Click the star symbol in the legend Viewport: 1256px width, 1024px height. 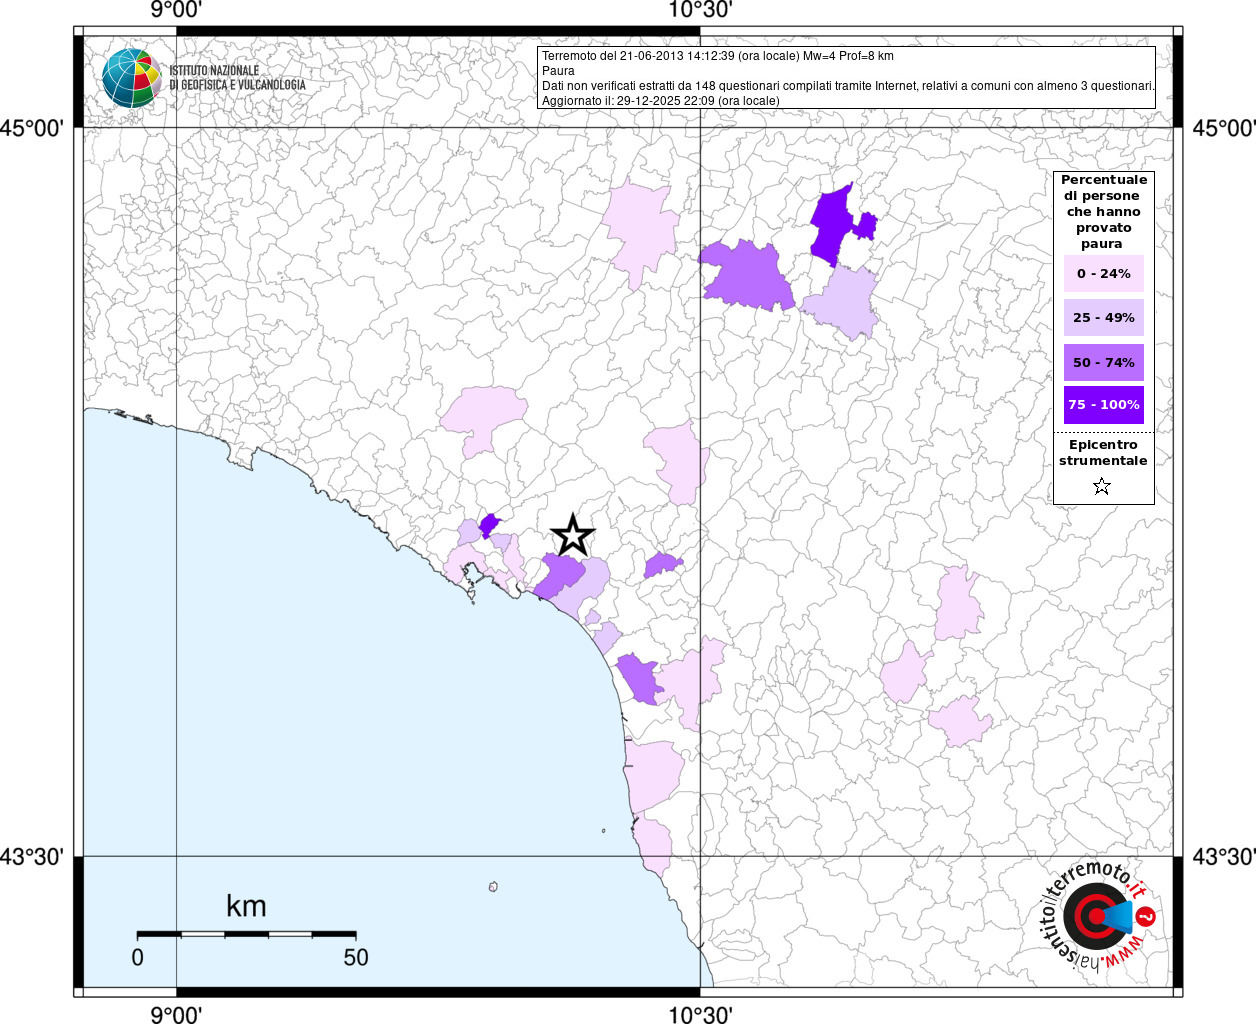[1102, 487]
